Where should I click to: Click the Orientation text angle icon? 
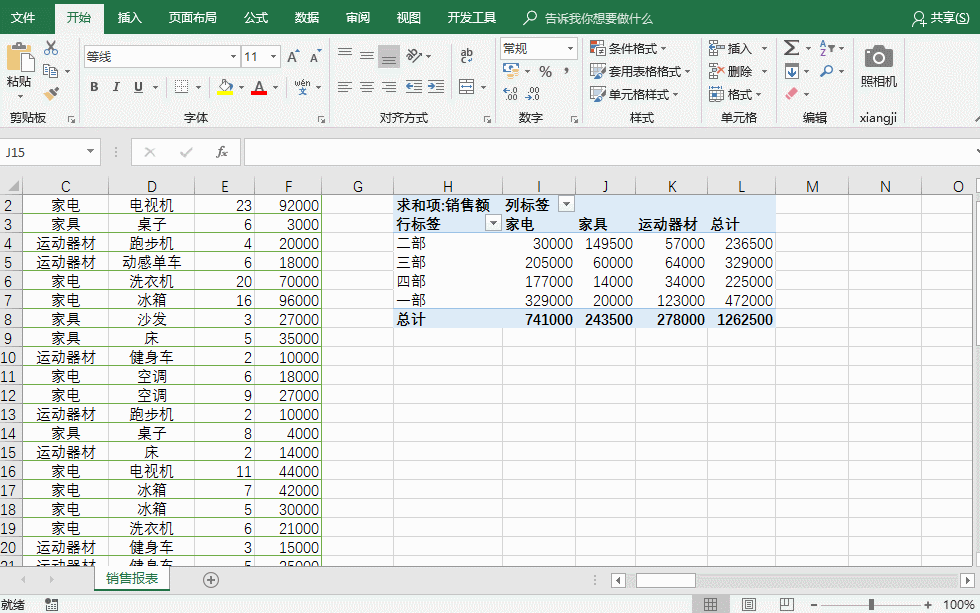pyautogui.click(x=414, y=56)
